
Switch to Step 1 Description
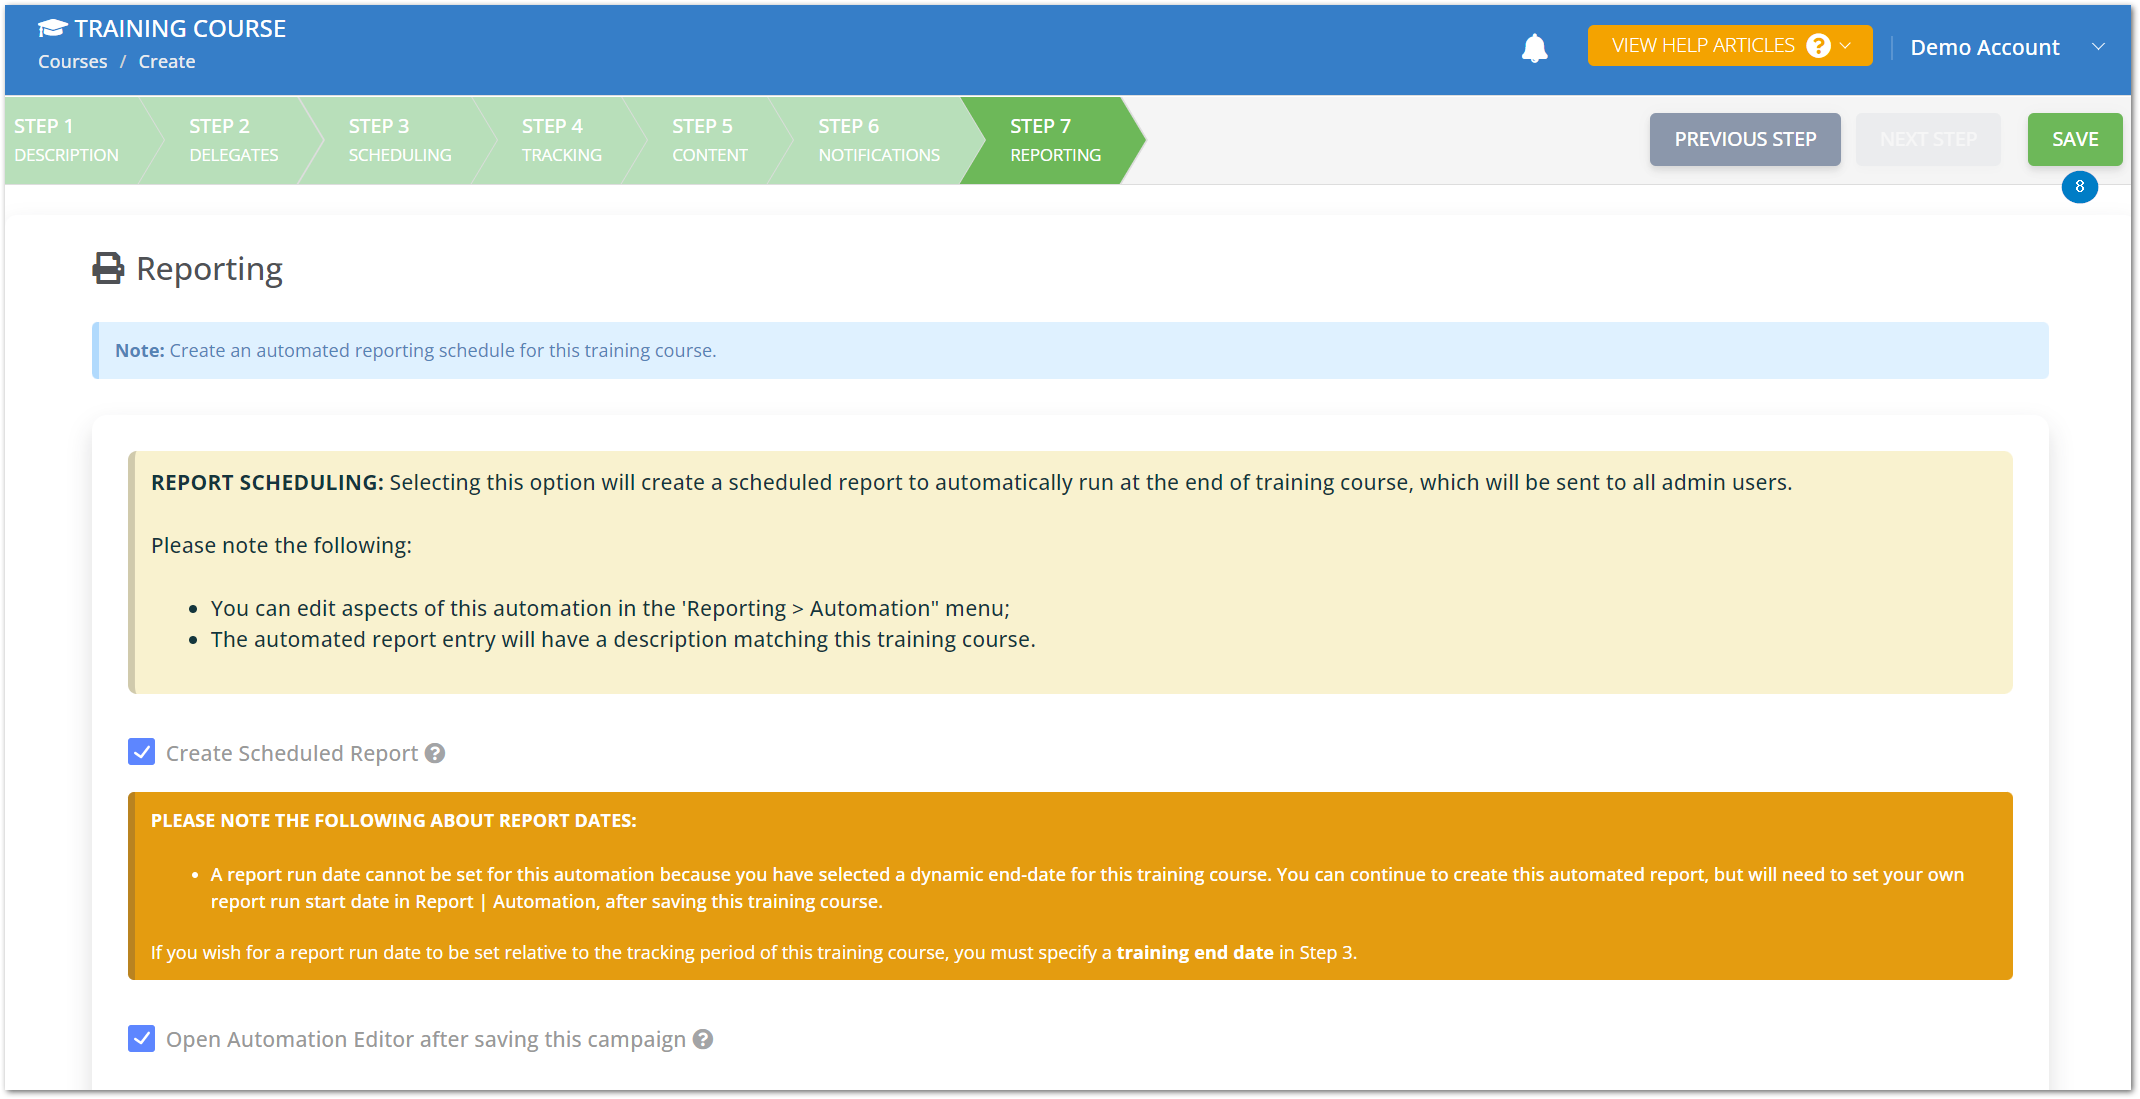point(66,140)
